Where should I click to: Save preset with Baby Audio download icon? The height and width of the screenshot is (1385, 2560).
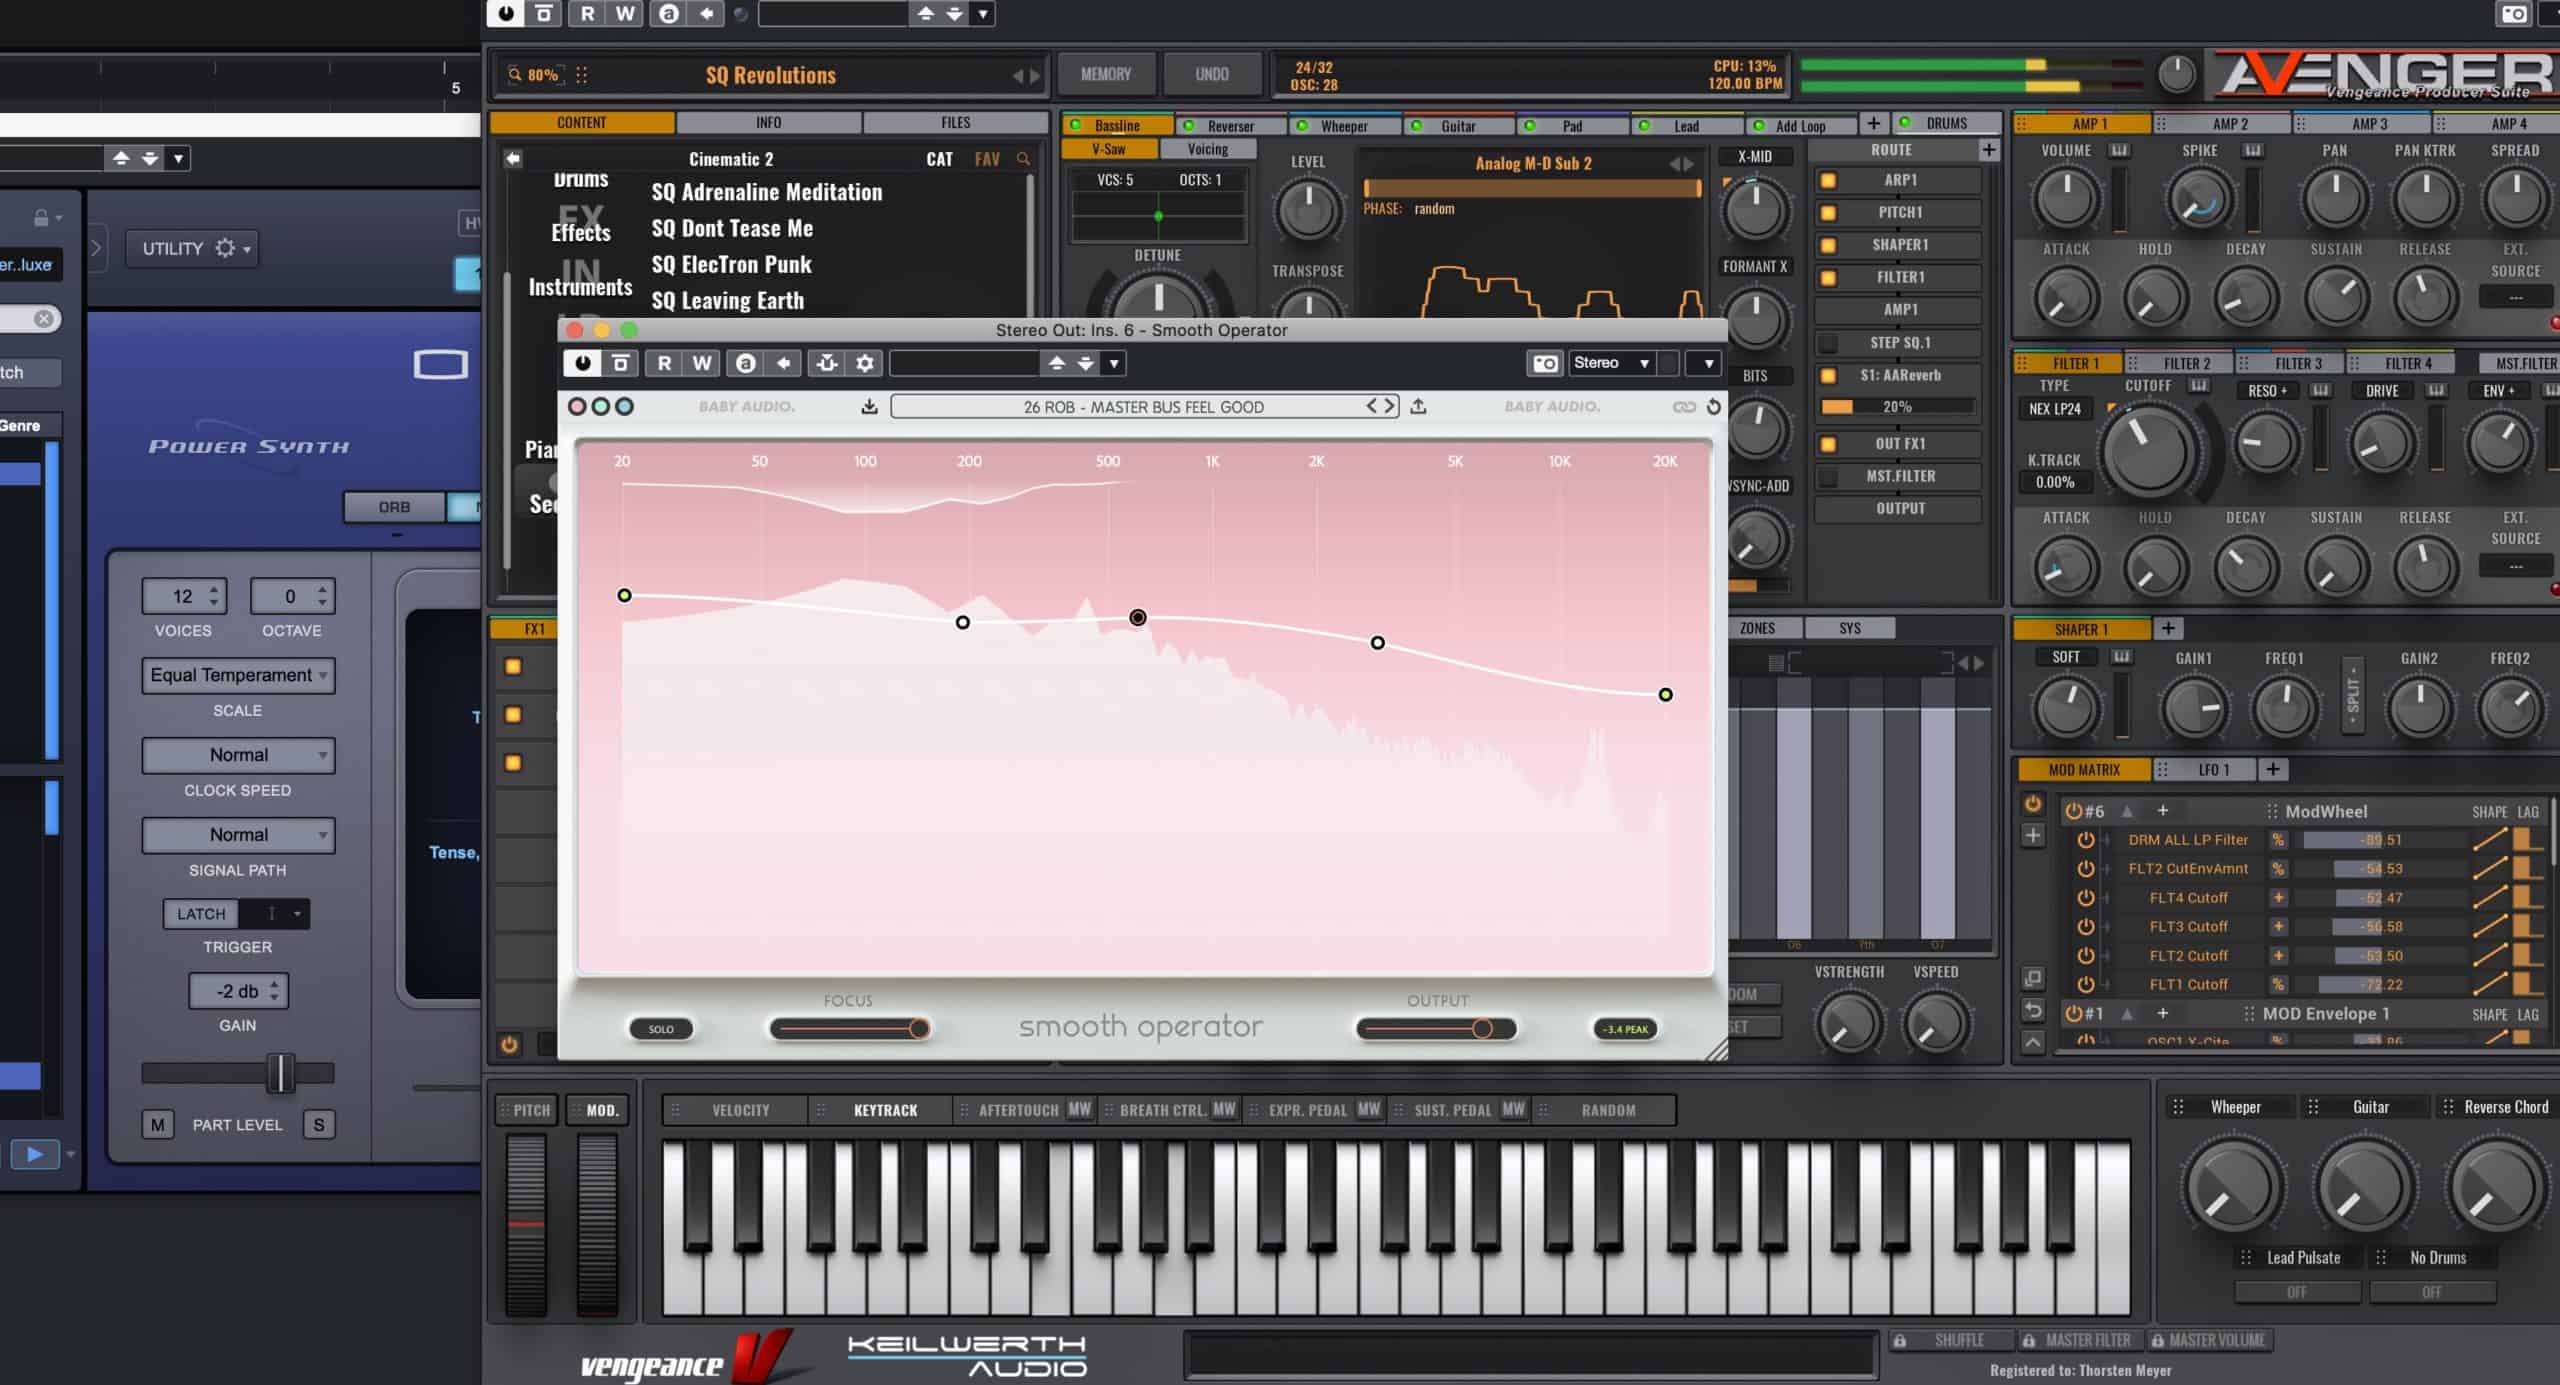click(869, 406)
